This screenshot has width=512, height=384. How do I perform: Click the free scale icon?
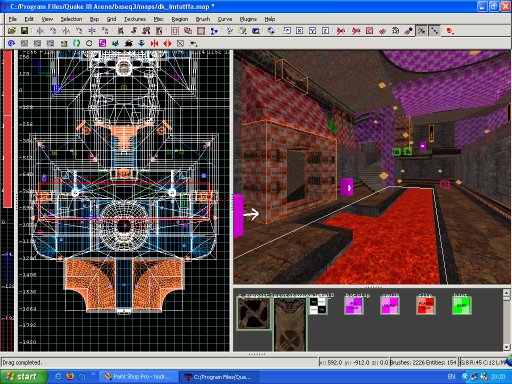(287, 31)
